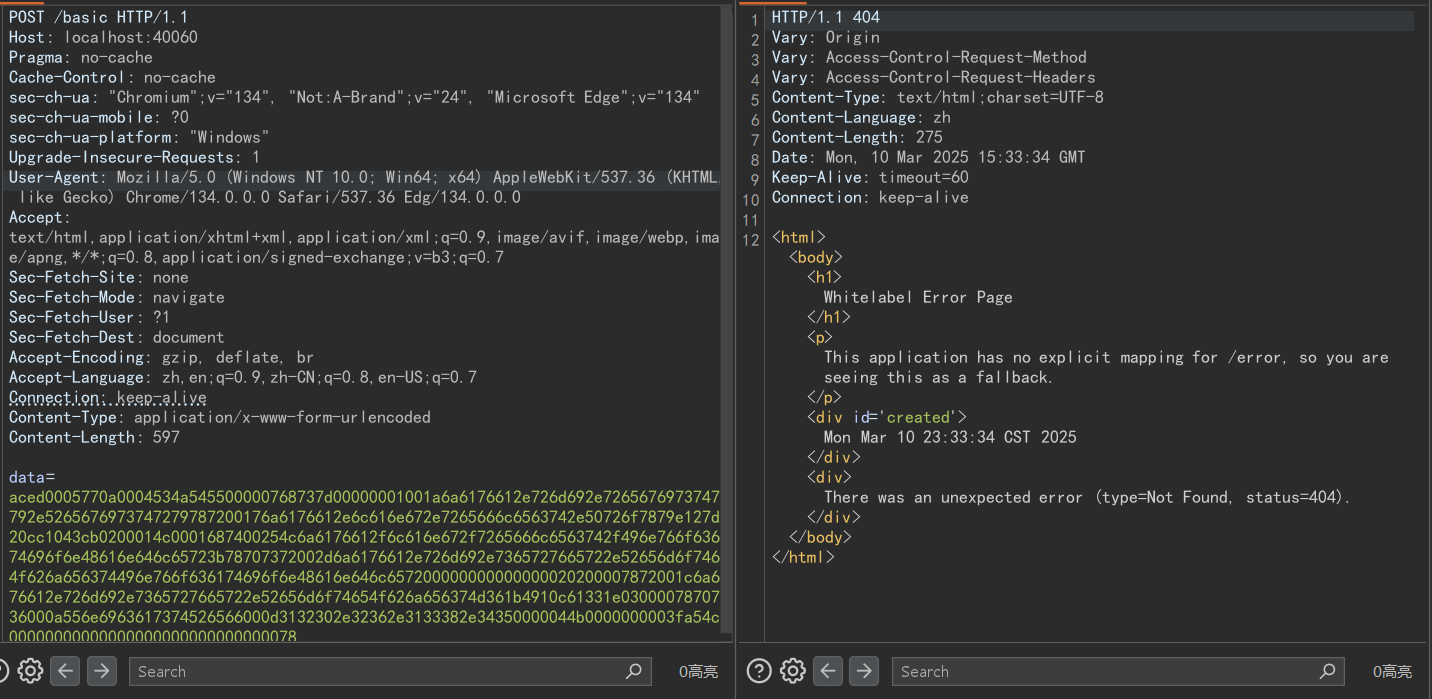
Task: Click the Content-Type x-www-form-urlencoded header
Action: pos(220,417)
